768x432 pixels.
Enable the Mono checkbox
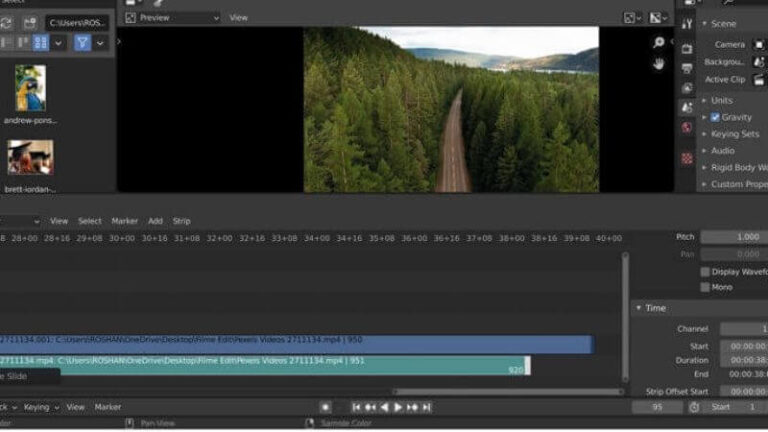tap(705, 288)
